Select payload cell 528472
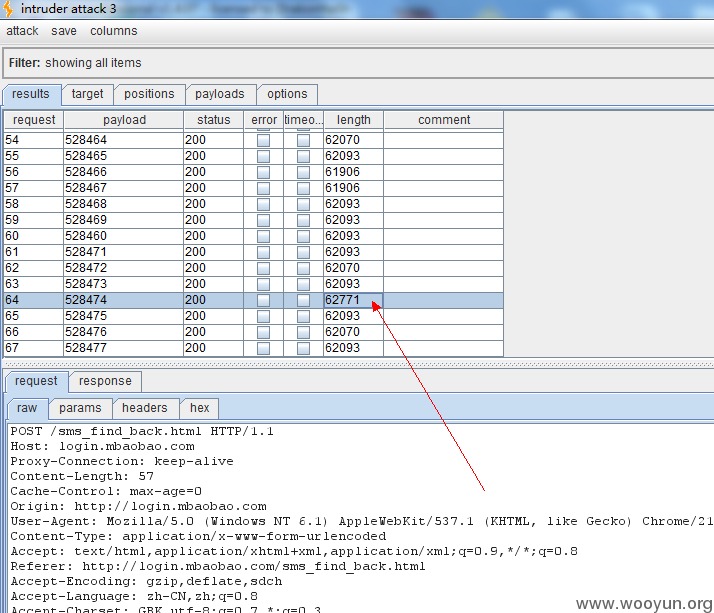The image size is (714, 613). 123,268
